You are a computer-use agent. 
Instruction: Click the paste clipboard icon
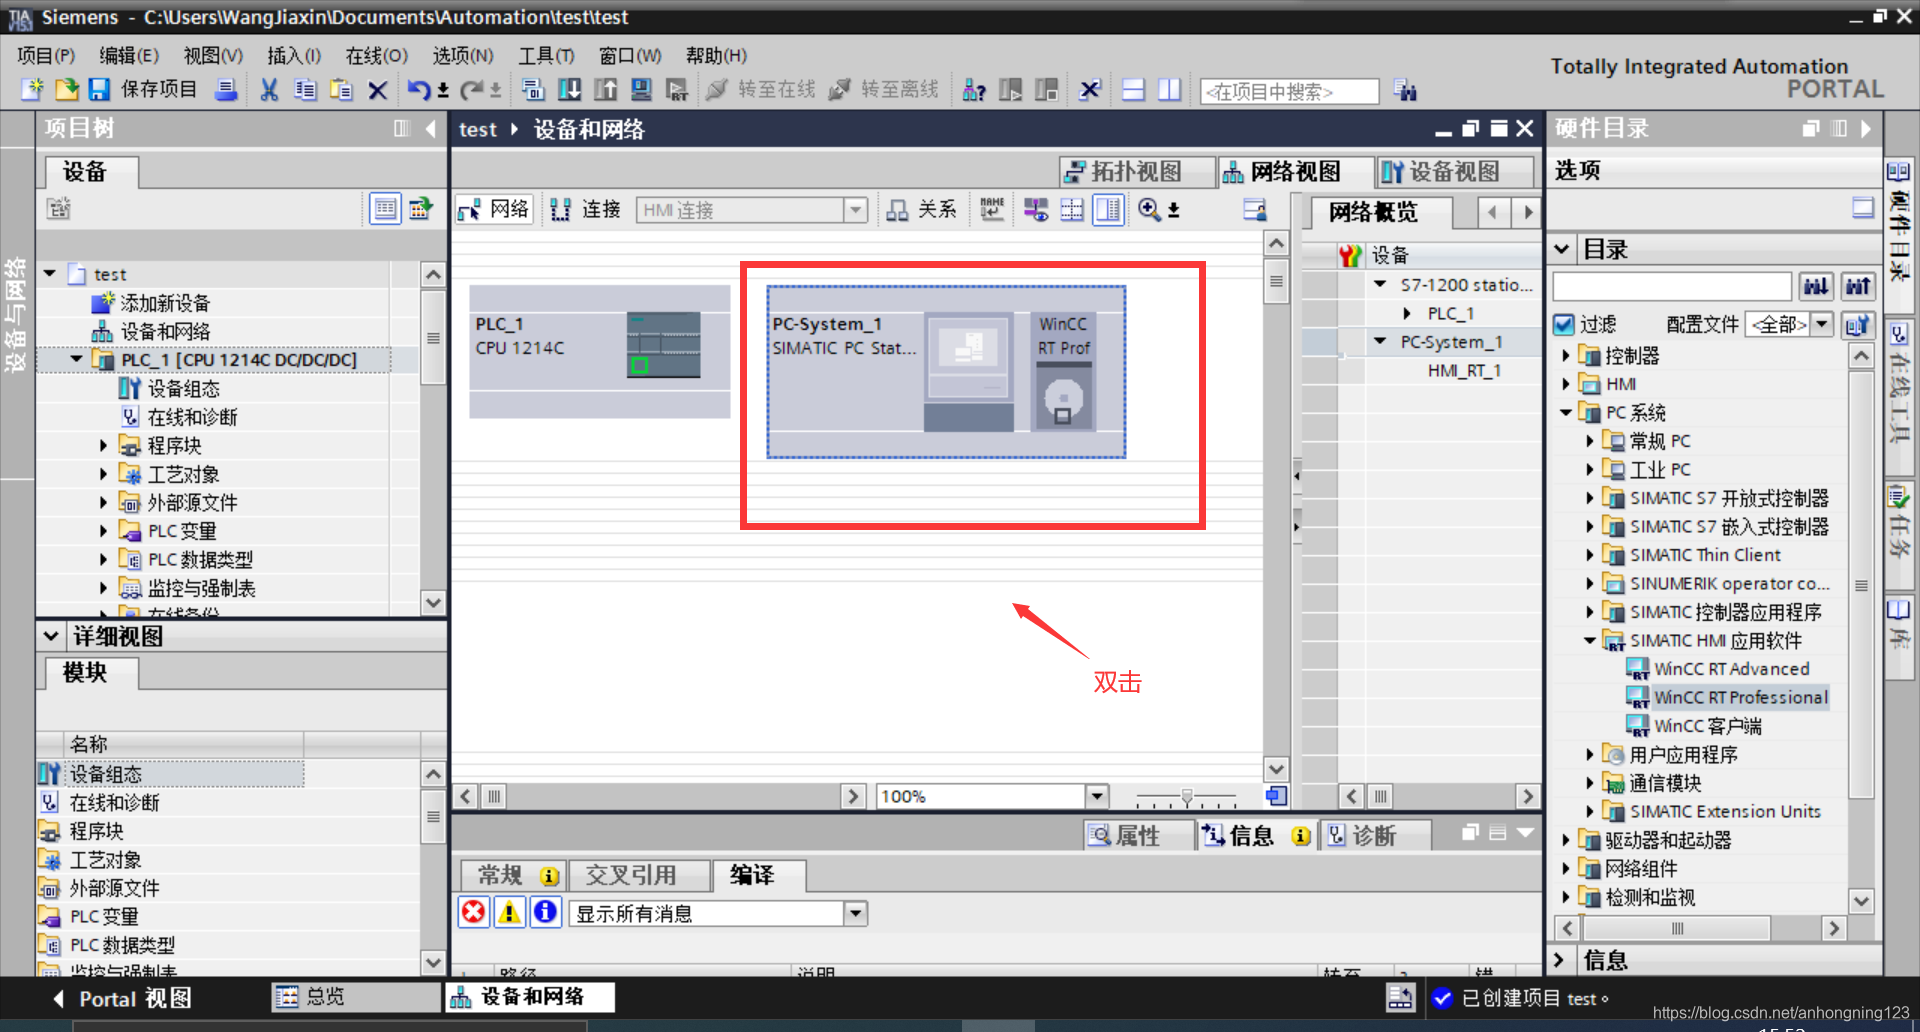point(341,90)
